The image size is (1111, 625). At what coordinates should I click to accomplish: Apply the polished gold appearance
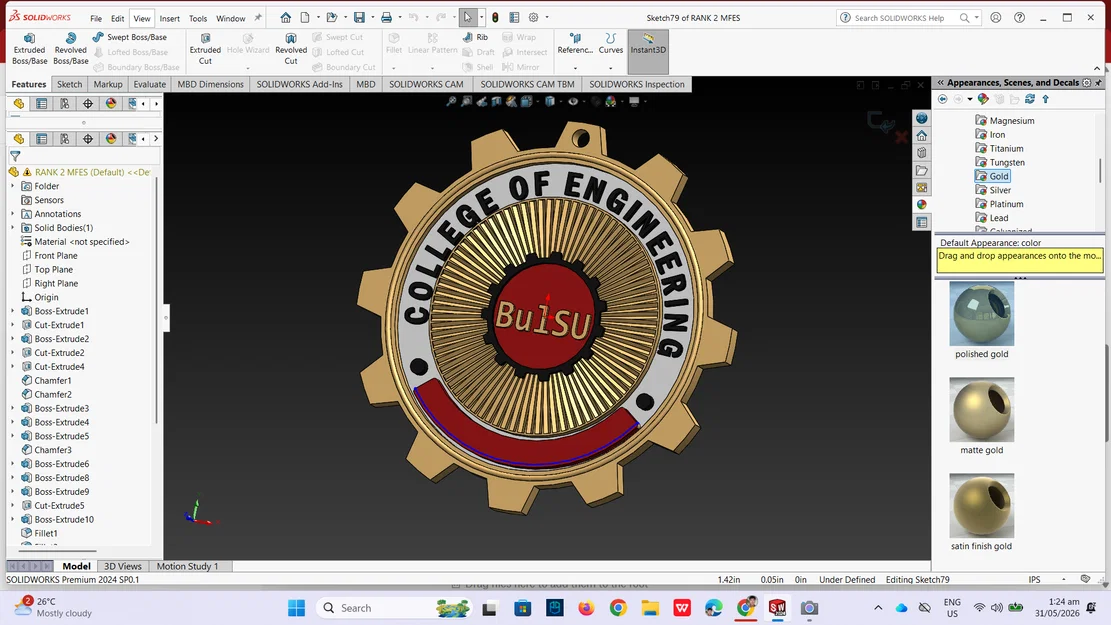981,314
